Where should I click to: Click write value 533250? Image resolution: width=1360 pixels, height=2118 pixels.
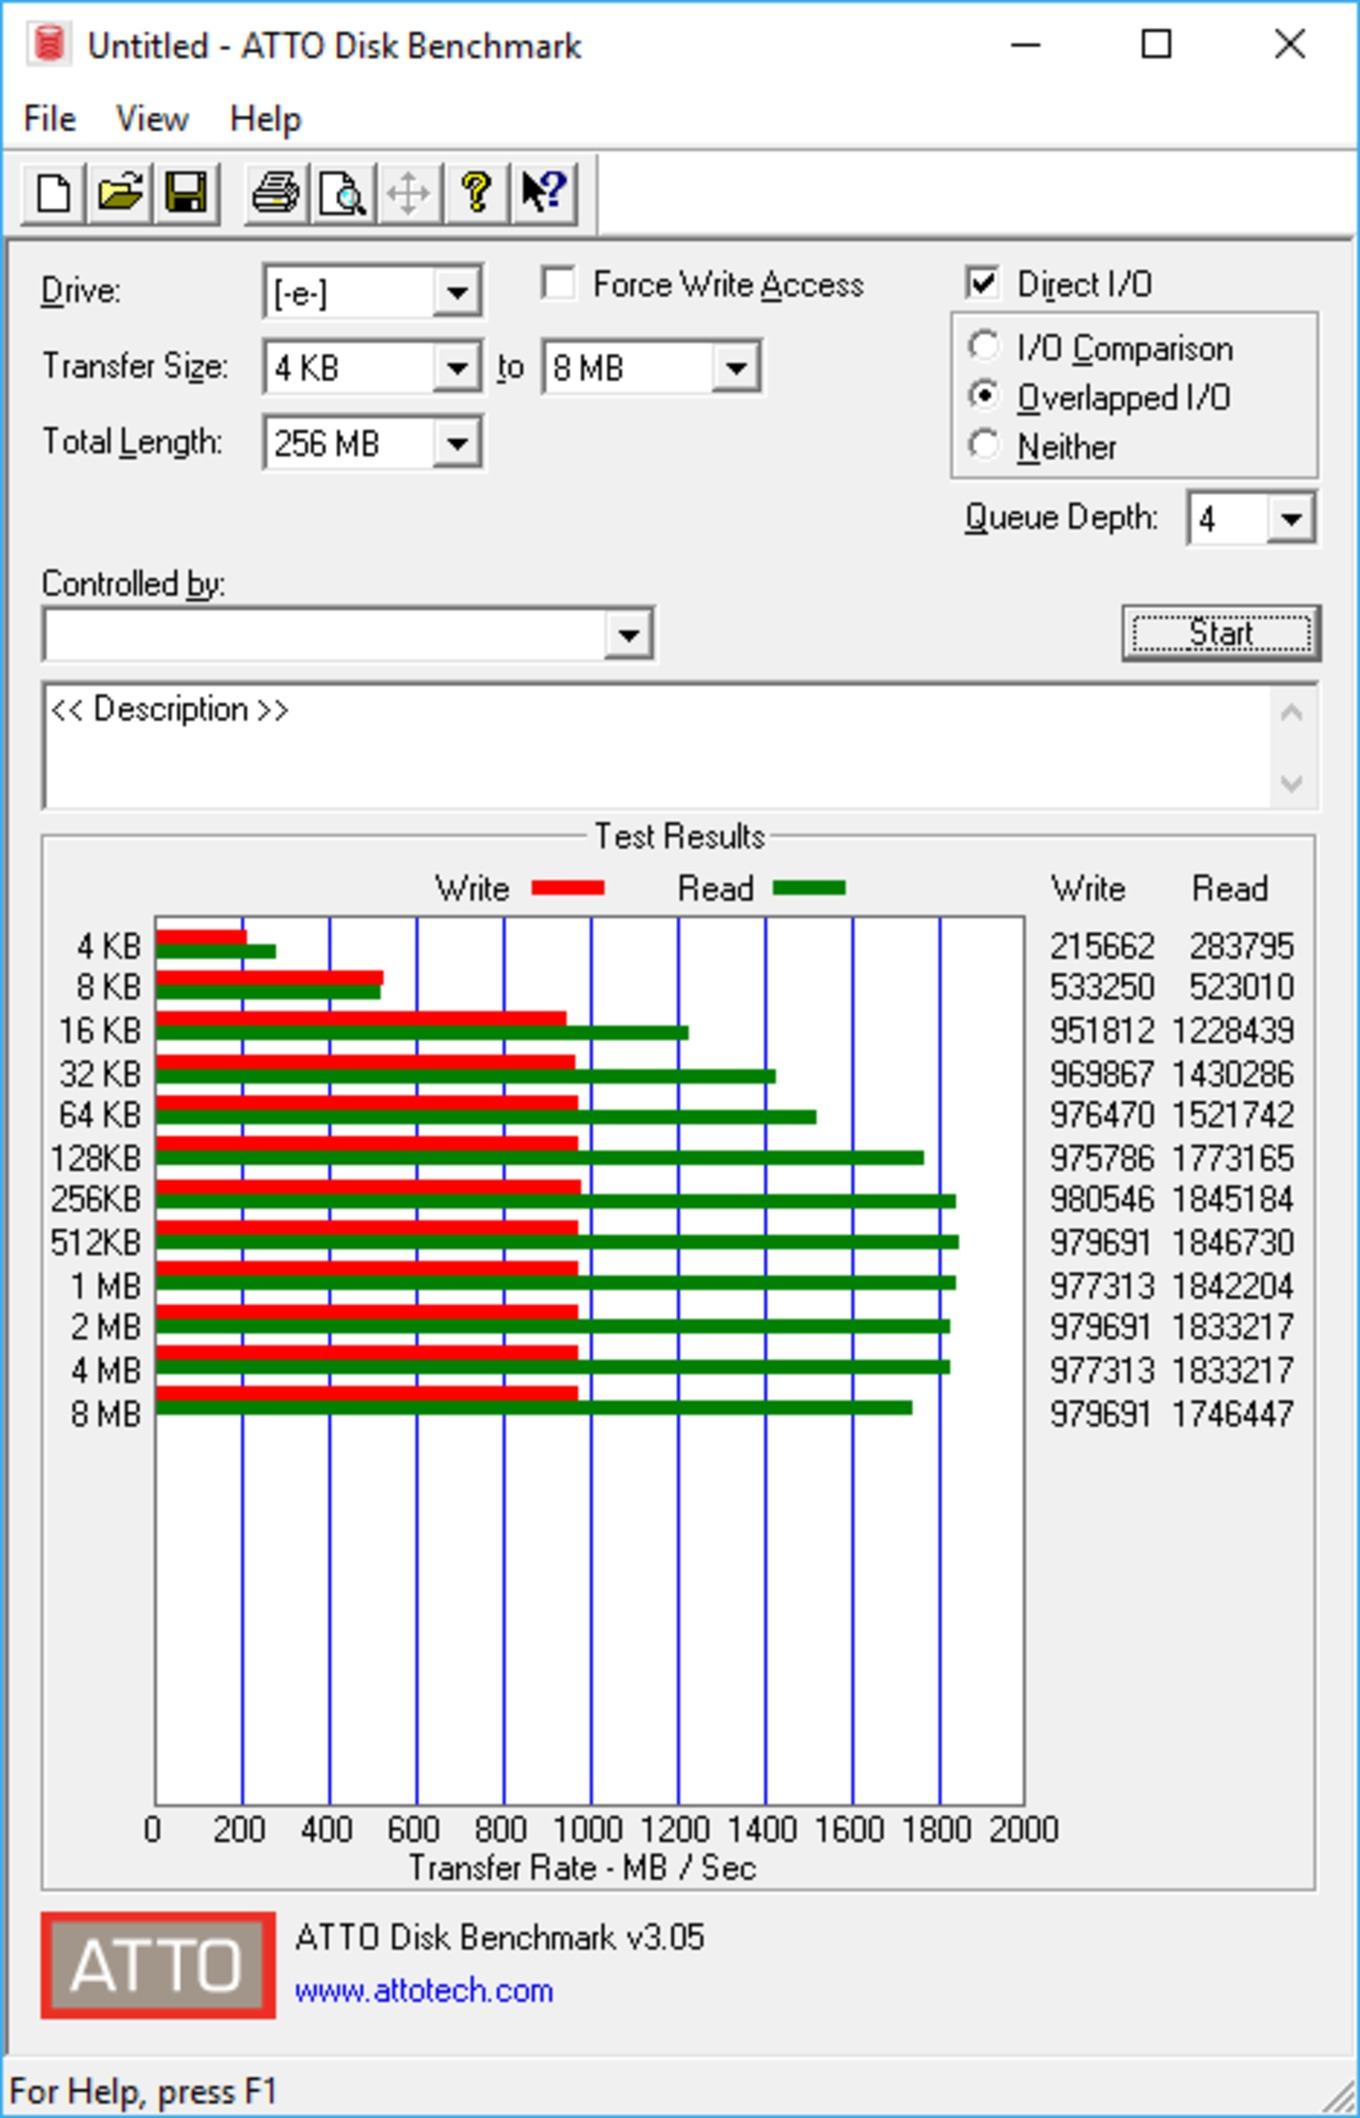(x=1102, y=987)
